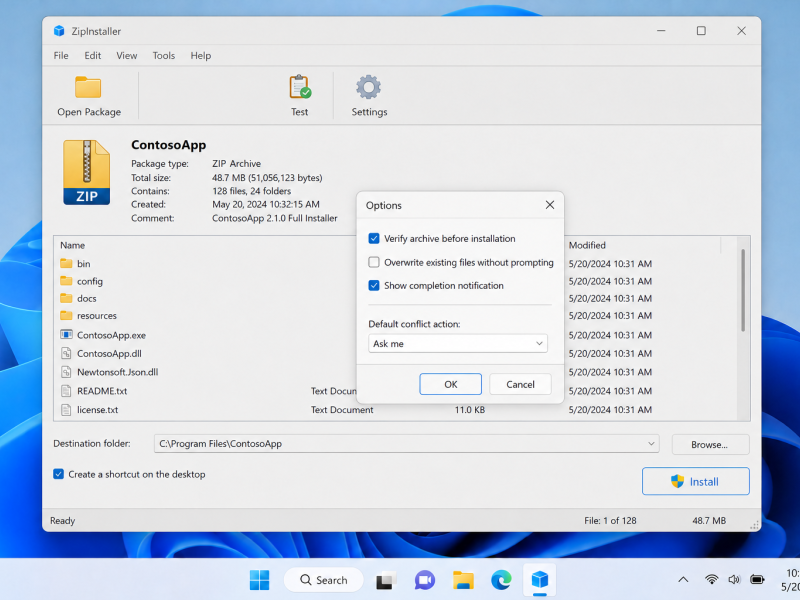This screenshot has height=600, width=800.
Task: Expand the Destination folder dropdown arrow
Action: tap(651, 443)
